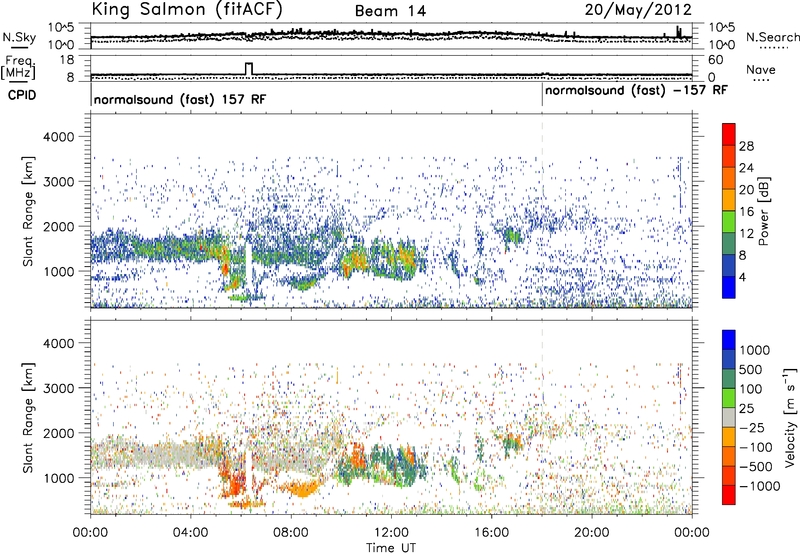Click the noise spike near end of N.Sky plot
The image size is (800, 554).
coord(679,32)
